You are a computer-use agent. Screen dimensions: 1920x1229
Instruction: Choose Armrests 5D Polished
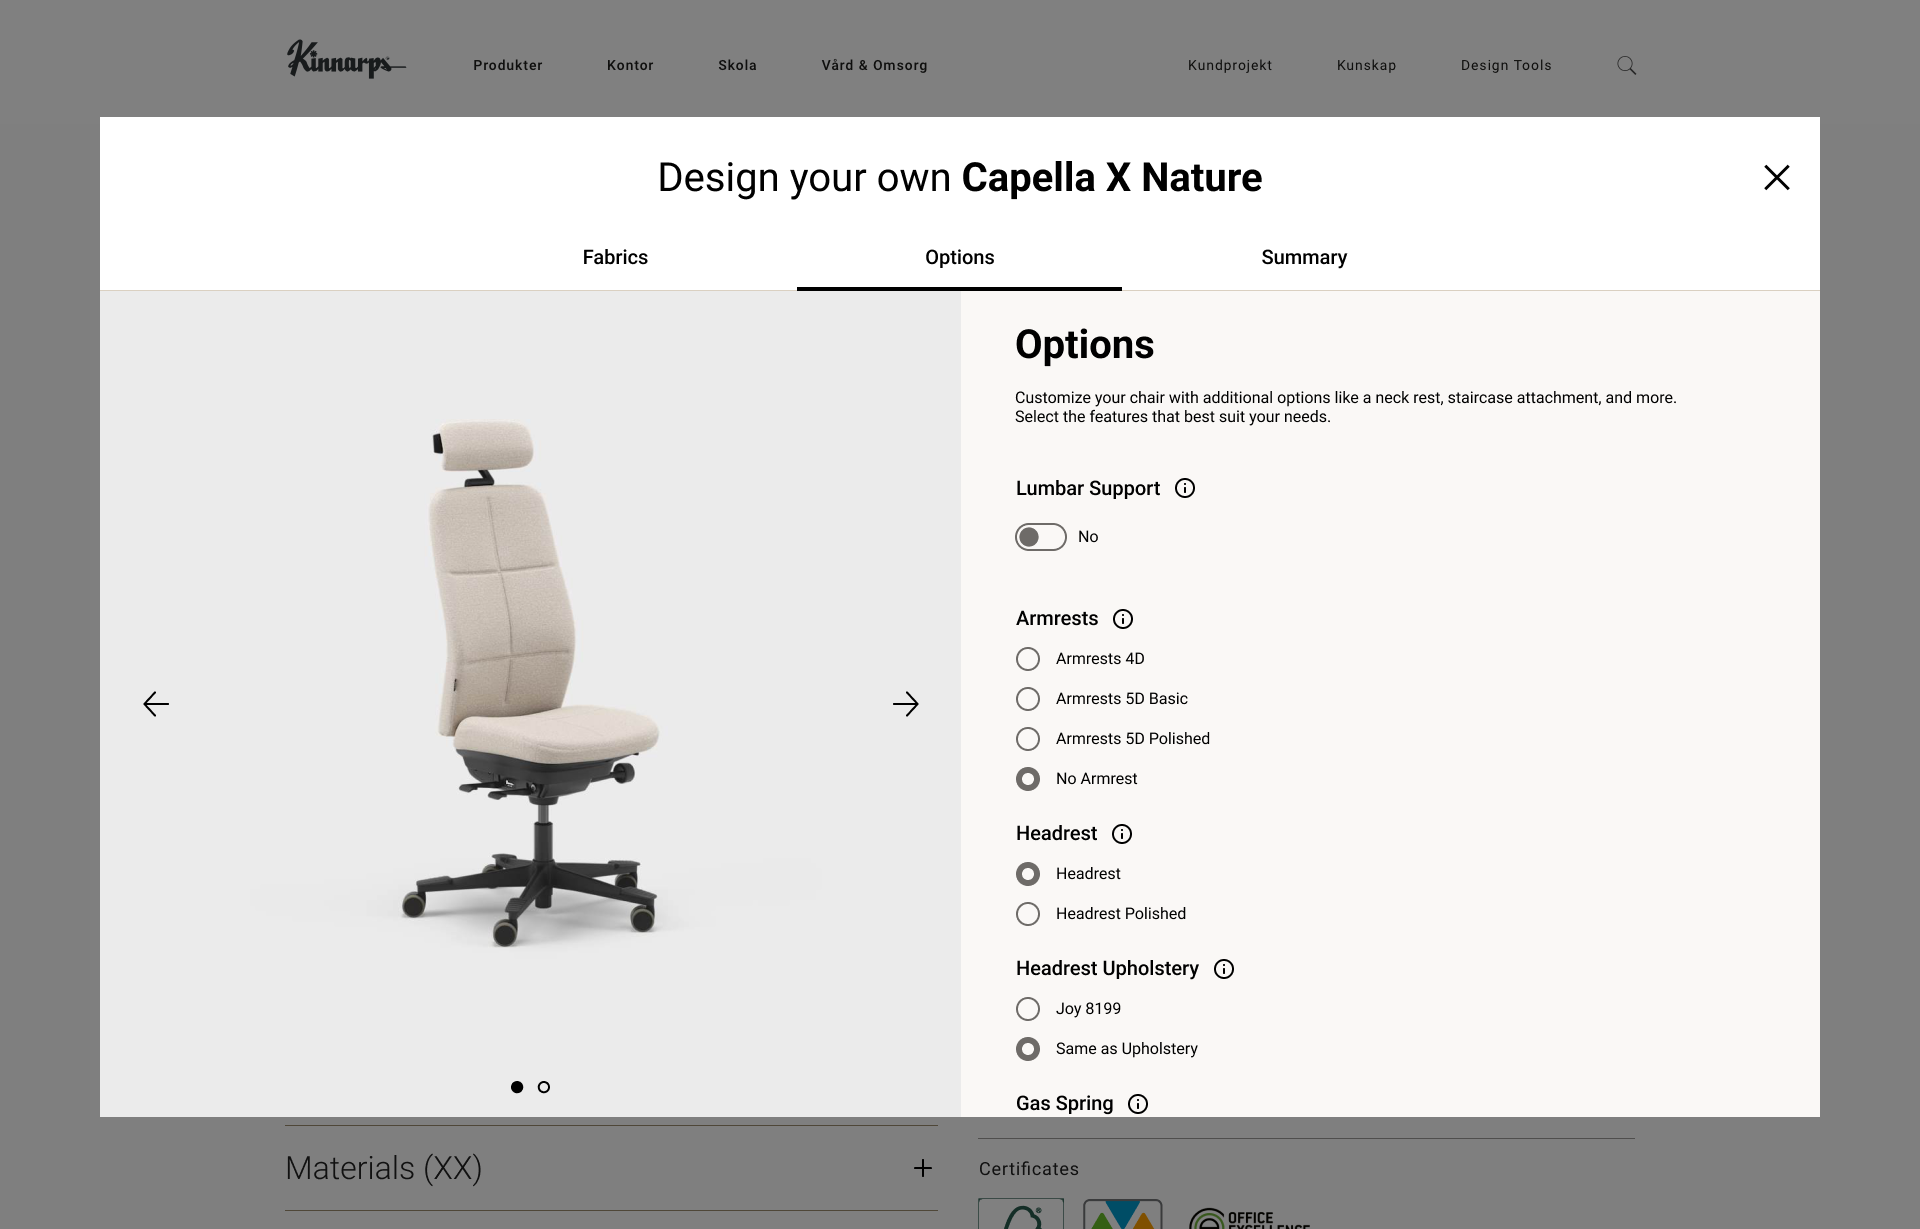point(1028,739)
